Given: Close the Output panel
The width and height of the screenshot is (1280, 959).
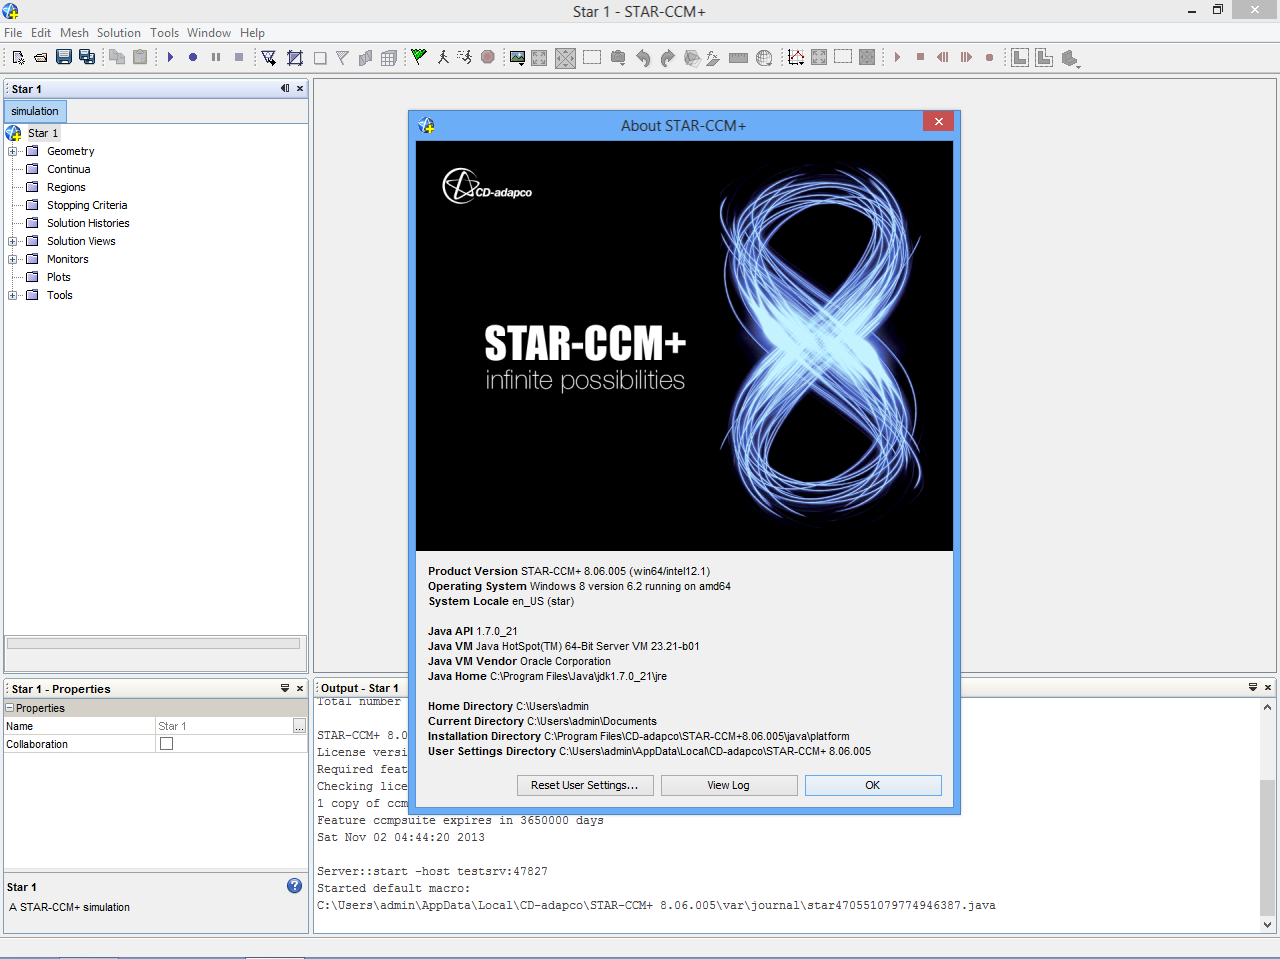Looking at the screenshot, I should 1268,687.
